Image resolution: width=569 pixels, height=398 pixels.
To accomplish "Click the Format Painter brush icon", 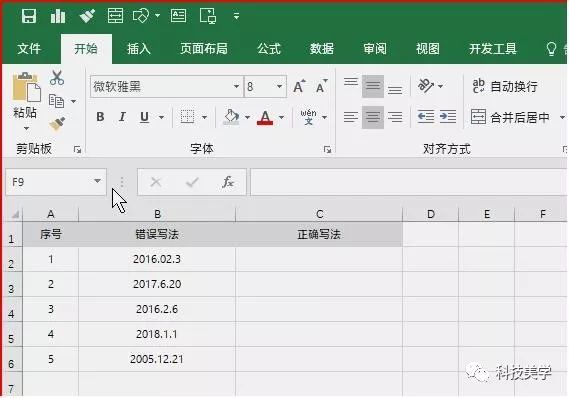I will pyautogui.click(x=57, y=124).
